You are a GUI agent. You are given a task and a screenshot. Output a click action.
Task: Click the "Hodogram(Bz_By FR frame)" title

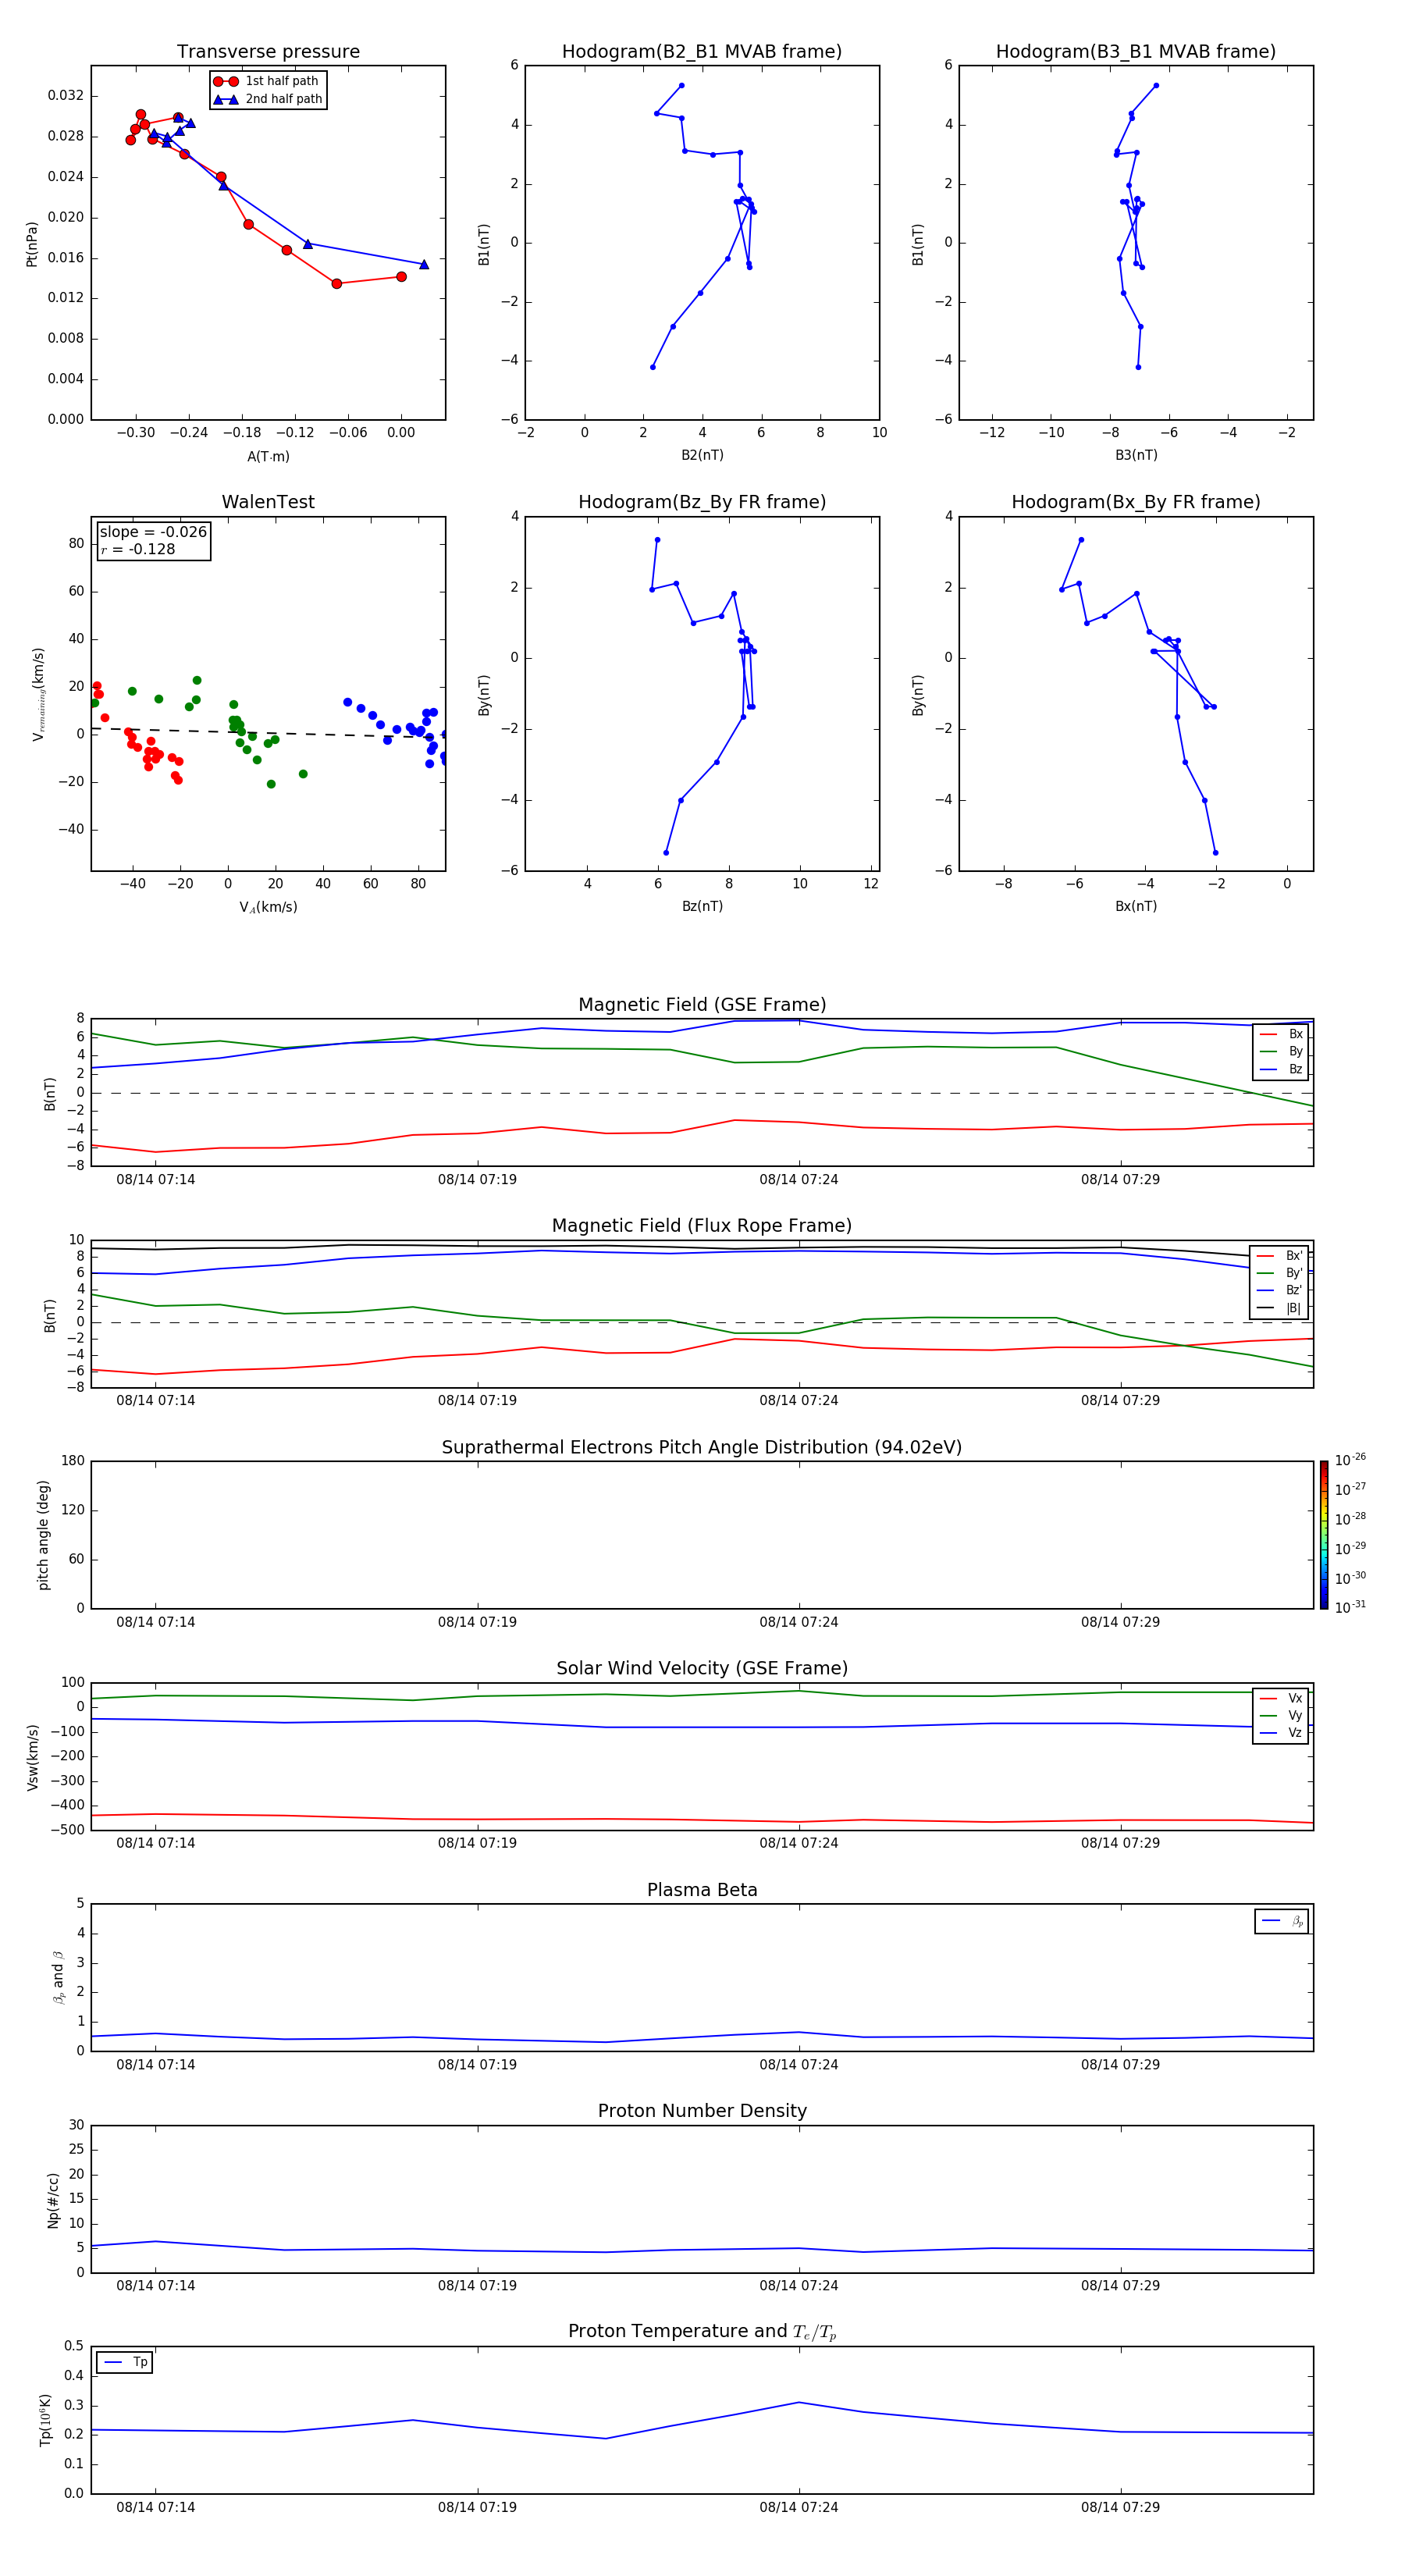click(702, 502)
